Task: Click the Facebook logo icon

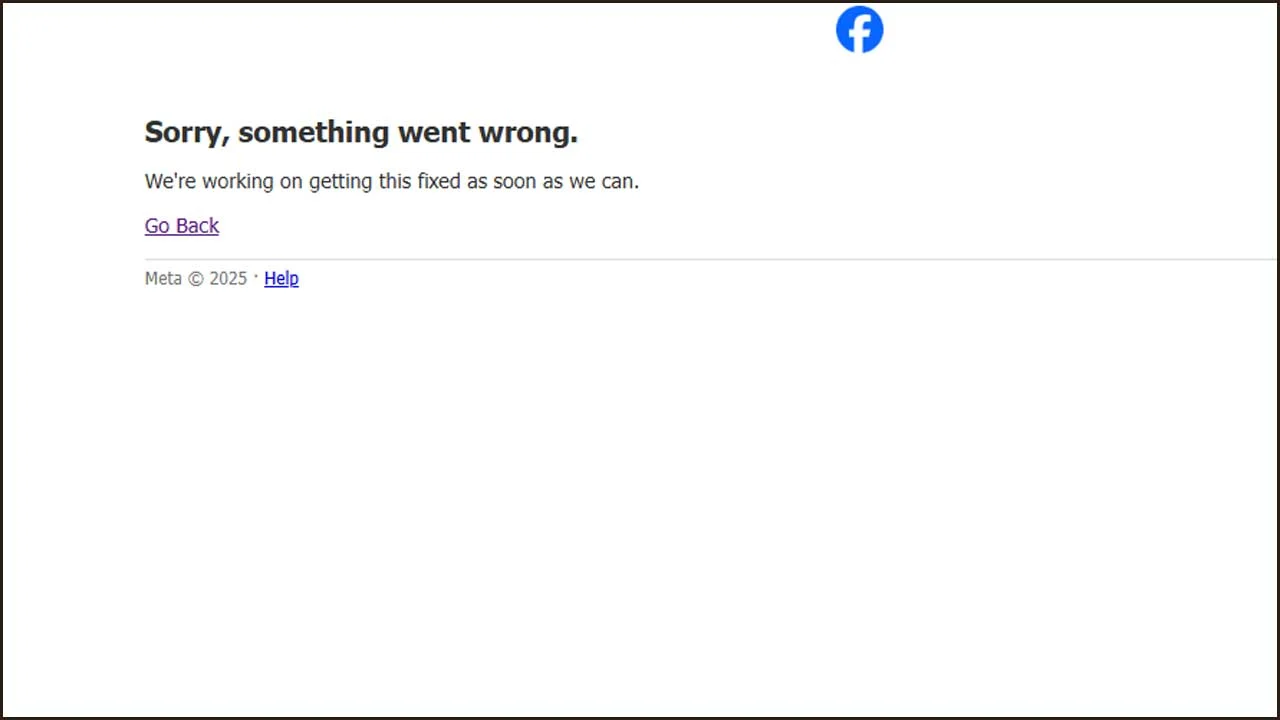Action: point(859,30)
